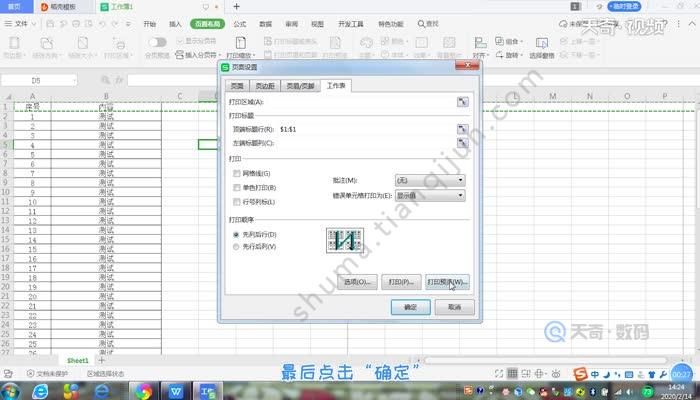Click the top title rows field $1:$1

tap(366, 129)
